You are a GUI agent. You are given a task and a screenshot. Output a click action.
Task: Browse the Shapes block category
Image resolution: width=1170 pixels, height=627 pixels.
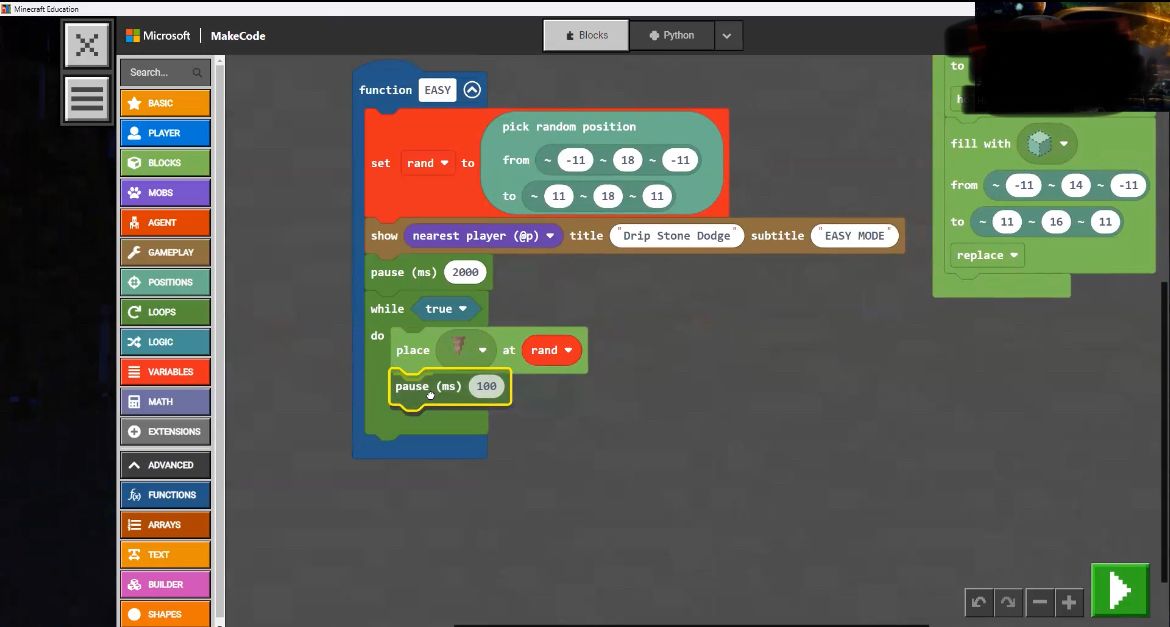tap(165, 613)
